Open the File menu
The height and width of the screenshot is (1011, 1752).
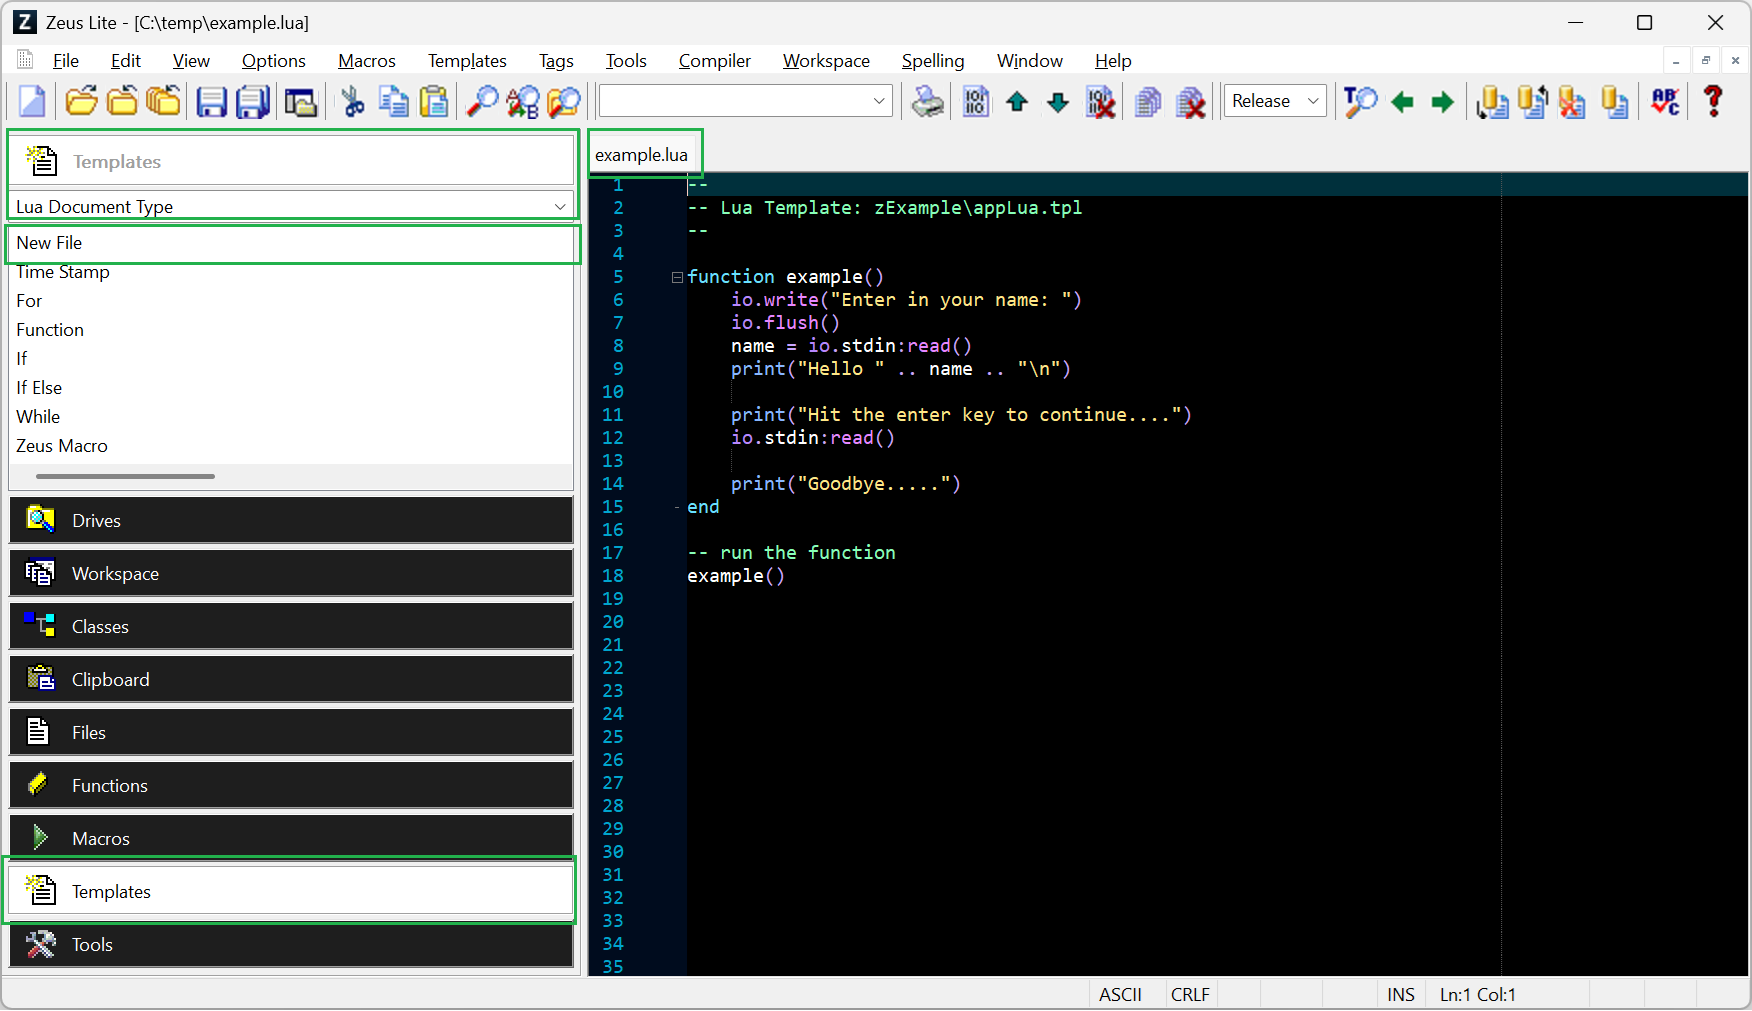coord(66,61)
